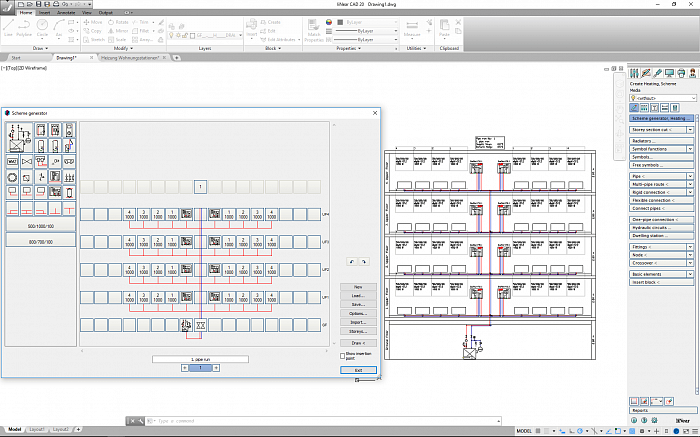This screenshot has width=700, height=437.
Task: Click the Draw < button
Action: click(358, 343)
